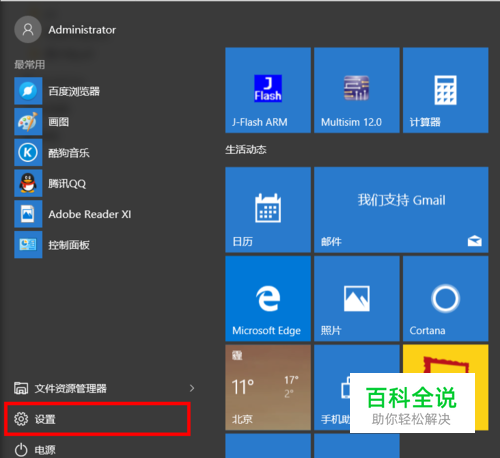500x458 pixels.
Task: Click the 最常用 section heading
Action: [x=30, y=64]
